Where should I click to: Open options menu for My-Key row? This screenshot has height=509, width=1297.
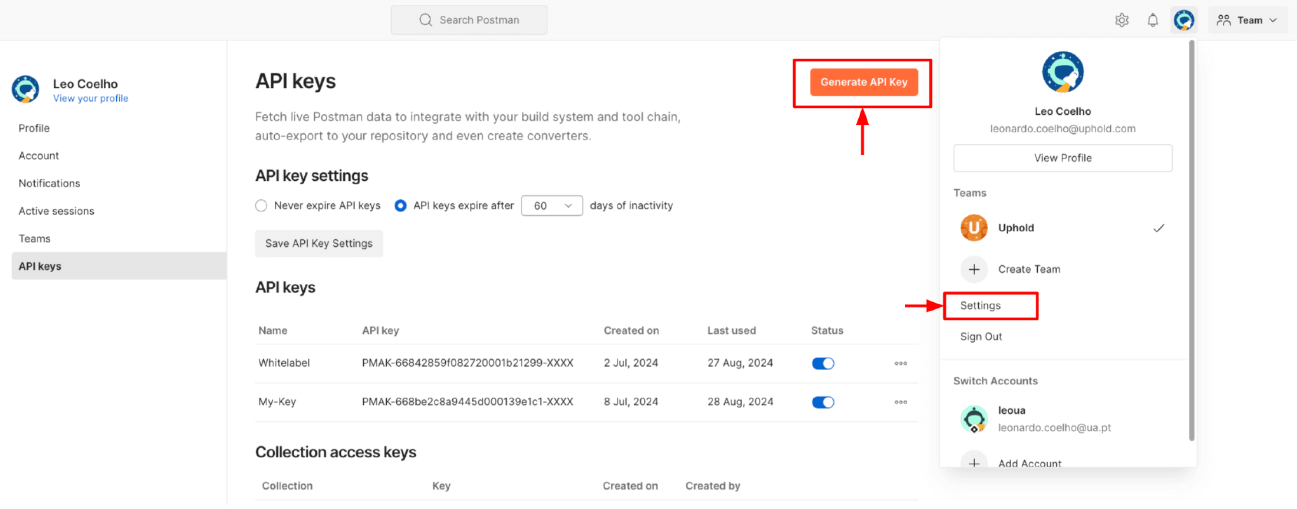(901, 402)
